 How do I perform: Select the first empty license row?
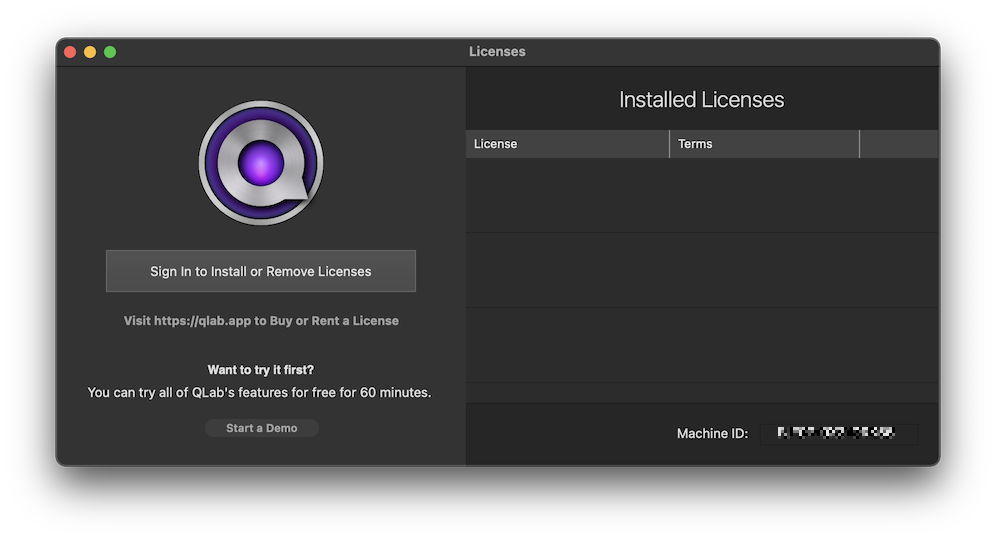[701, 195]
